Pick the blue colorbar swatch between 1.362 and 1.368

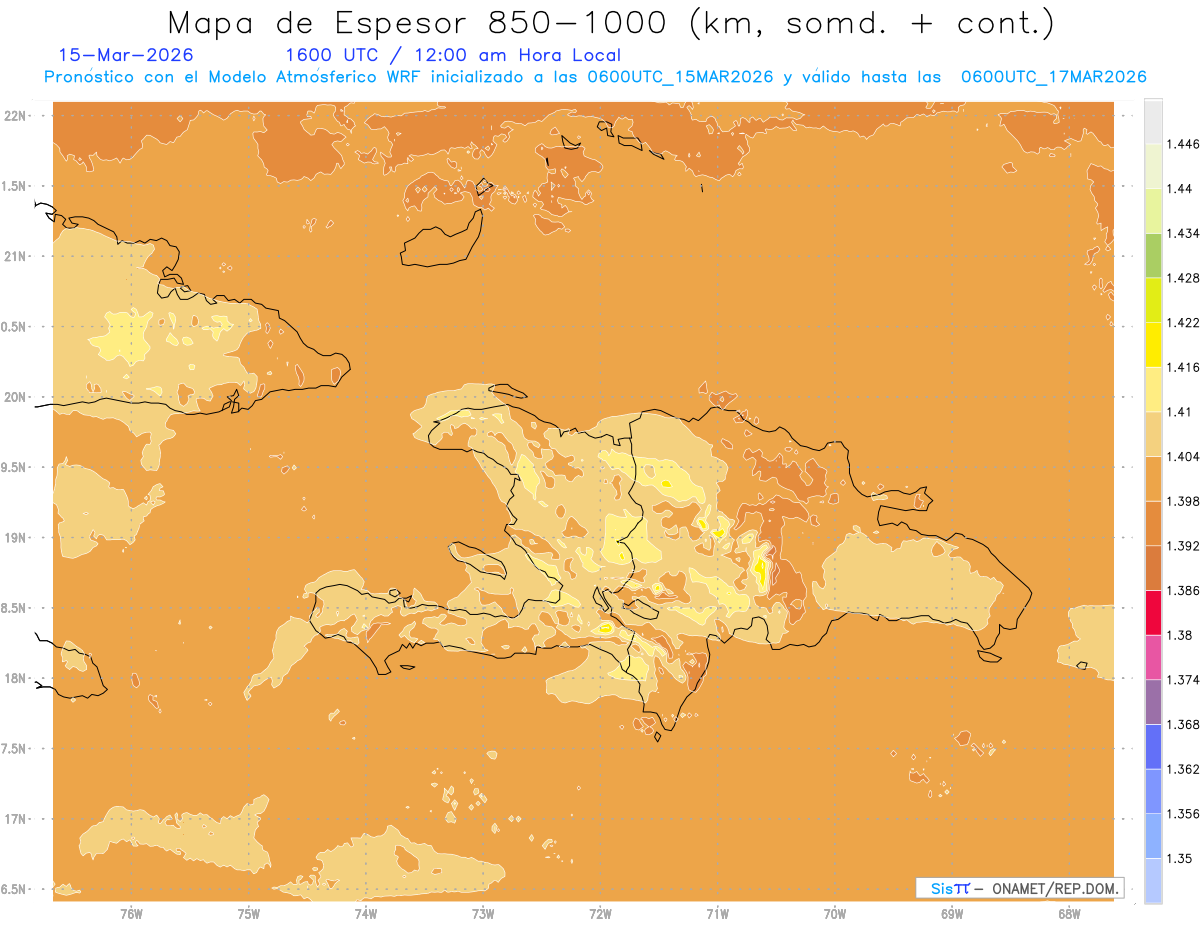1153,747
